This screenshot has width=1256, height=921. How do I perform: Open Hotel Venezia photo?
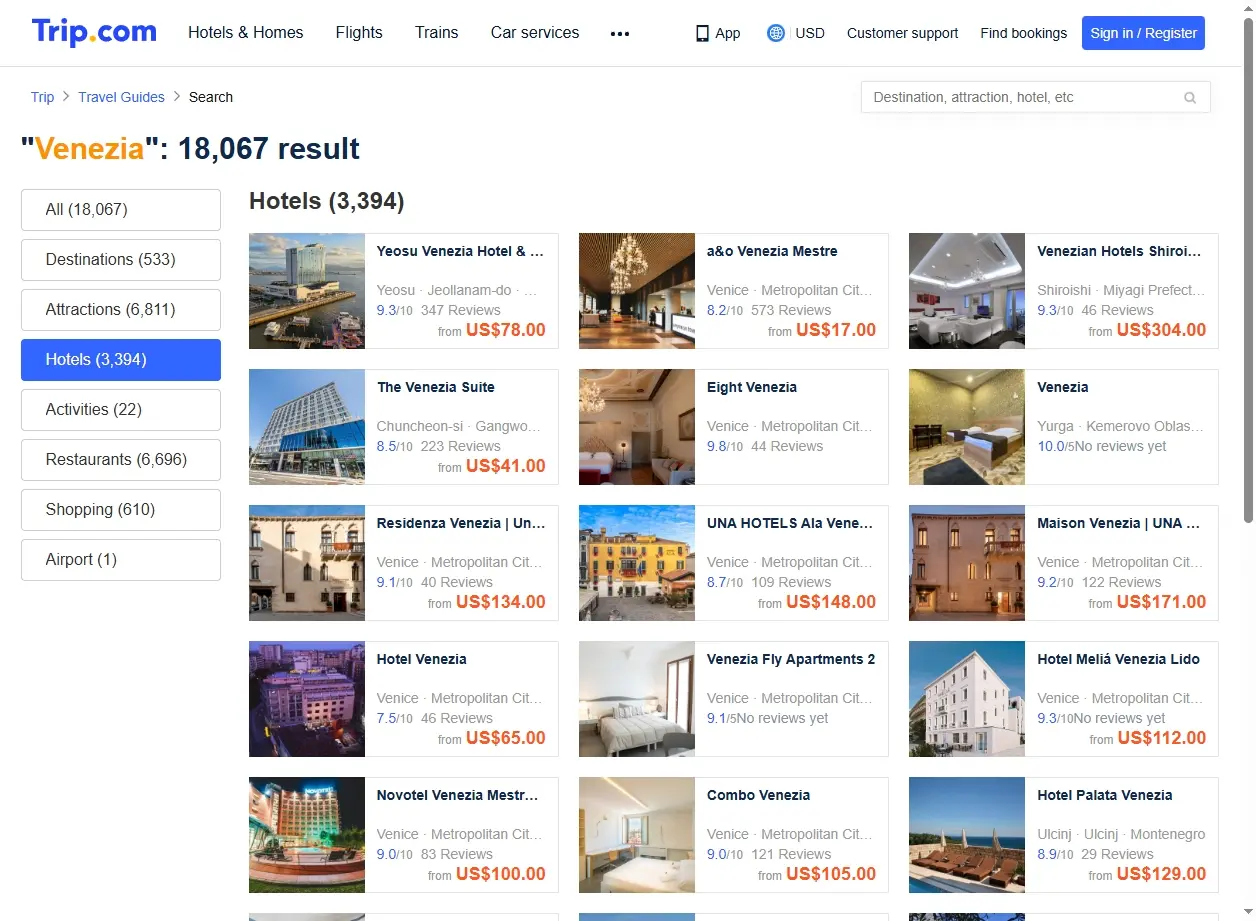click(x=307, y=699)
